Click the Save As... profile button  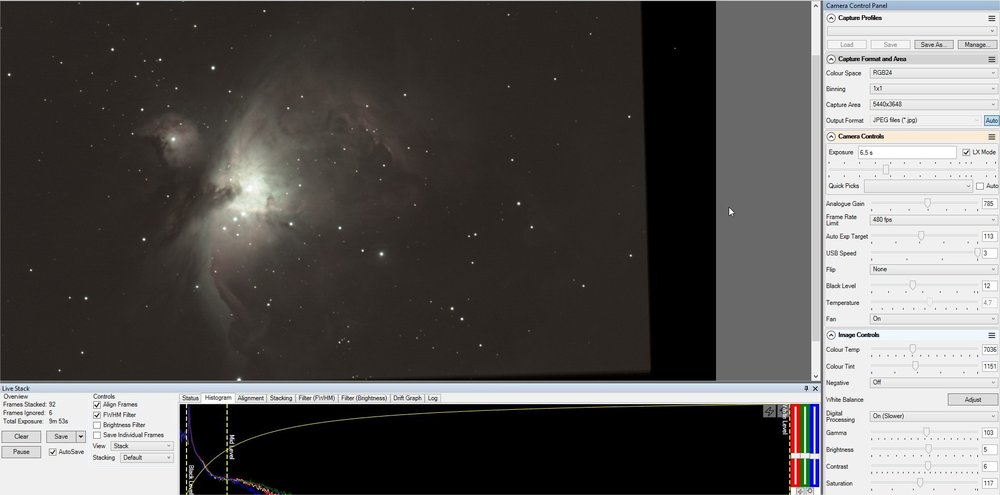tap(934, 45)
